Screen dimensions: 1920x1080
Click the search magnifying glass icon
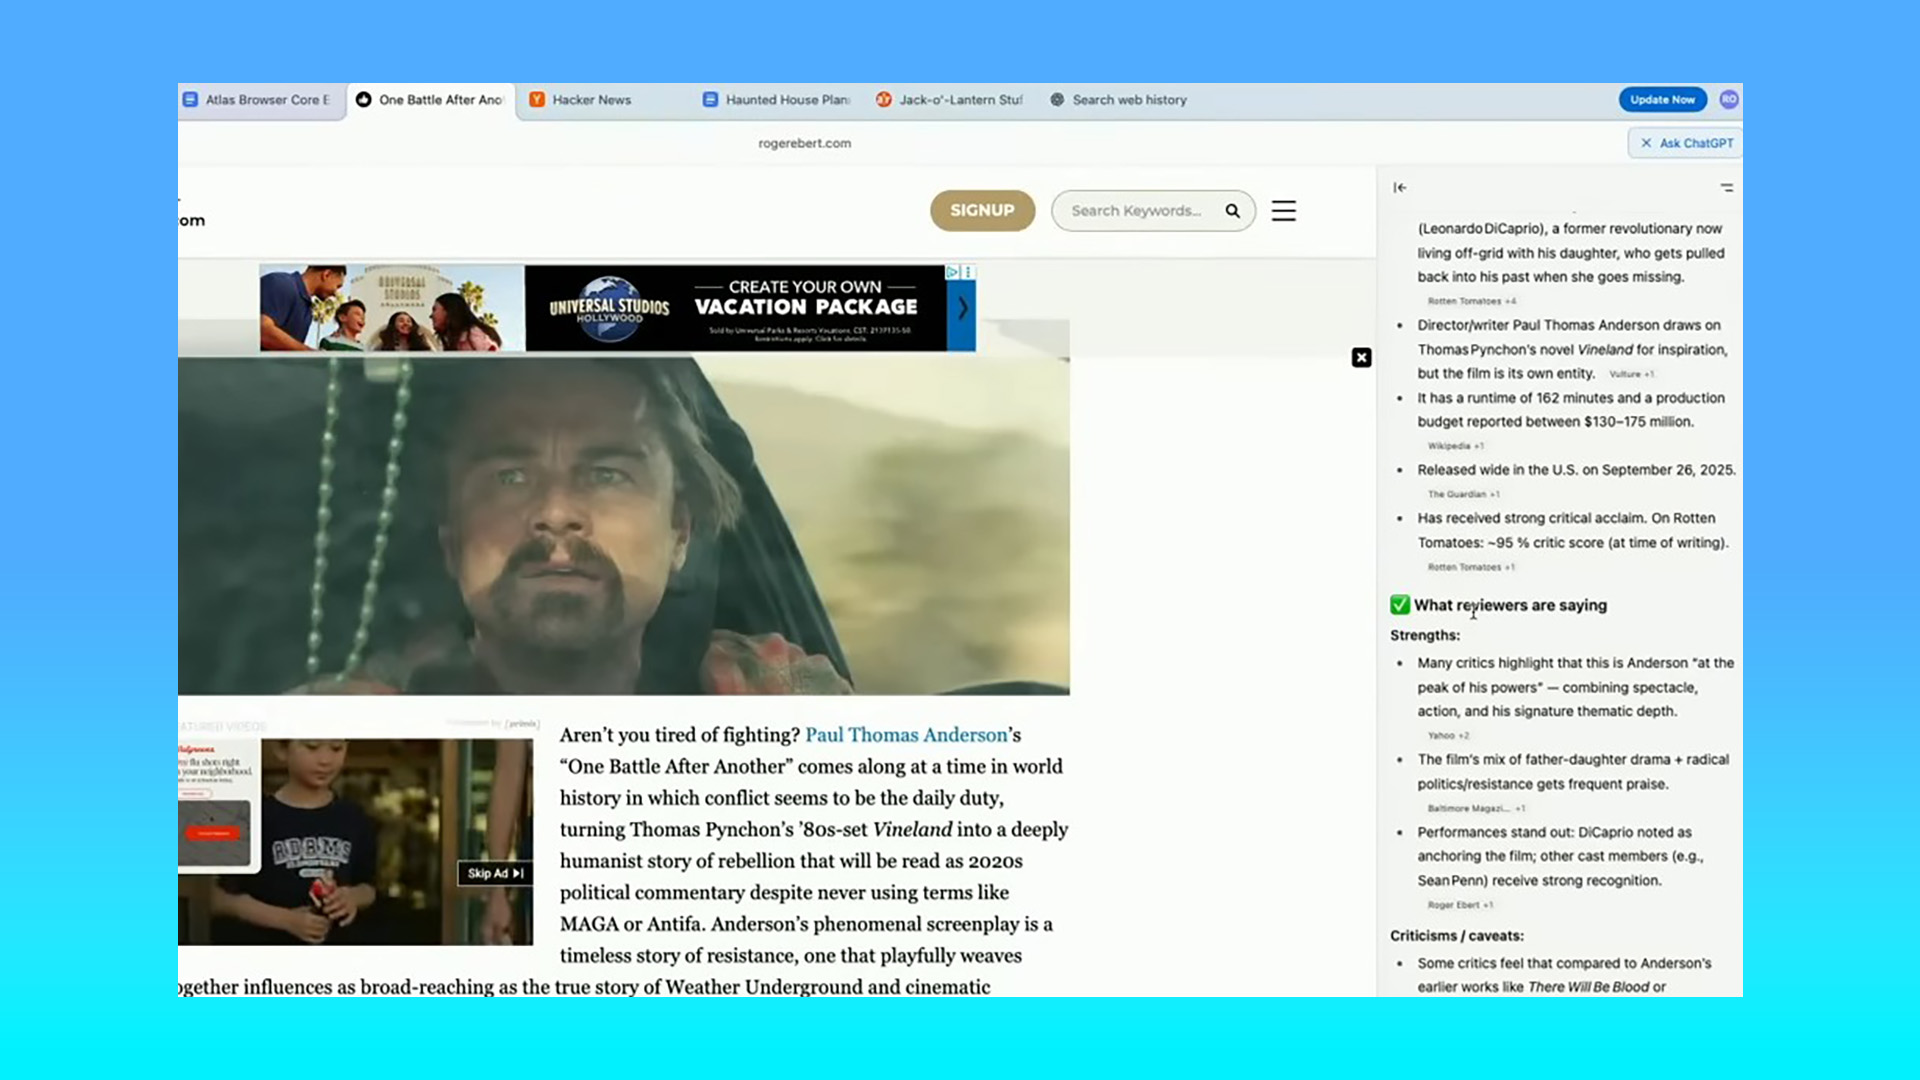coord(1232,211)
